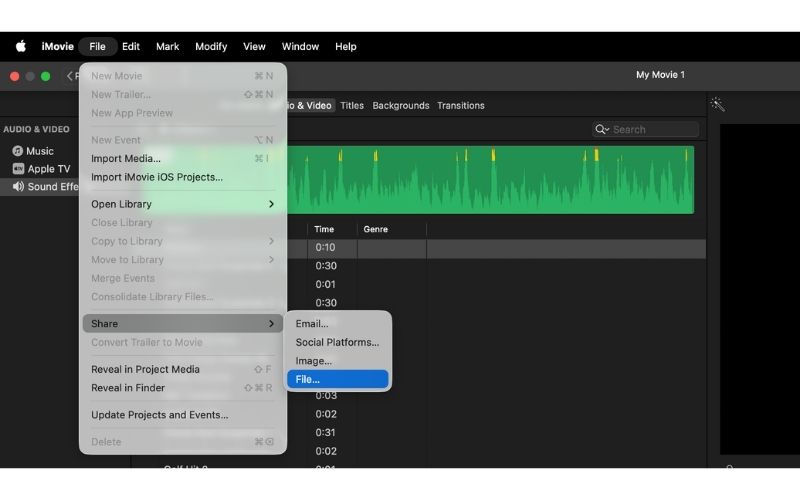Image resolution: width=800 pixels, height=500 pixels.
Task: Open the Help menu
Action: [x=345, y=46]
